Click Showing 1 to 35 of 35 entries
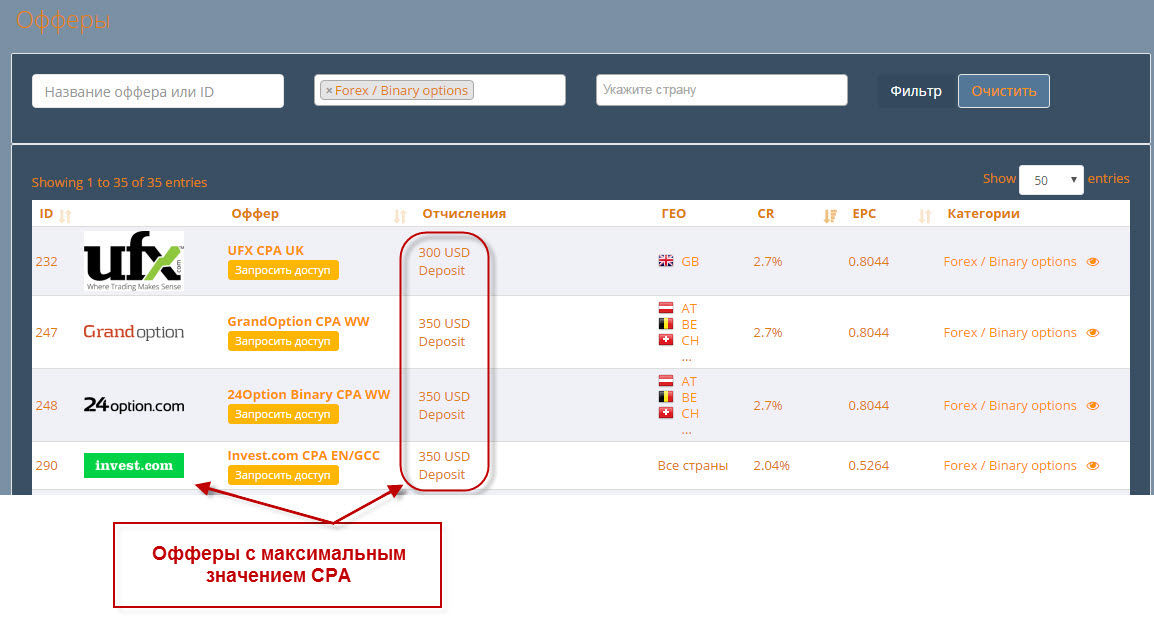1154x627 pixels. [x=119, y=183]
